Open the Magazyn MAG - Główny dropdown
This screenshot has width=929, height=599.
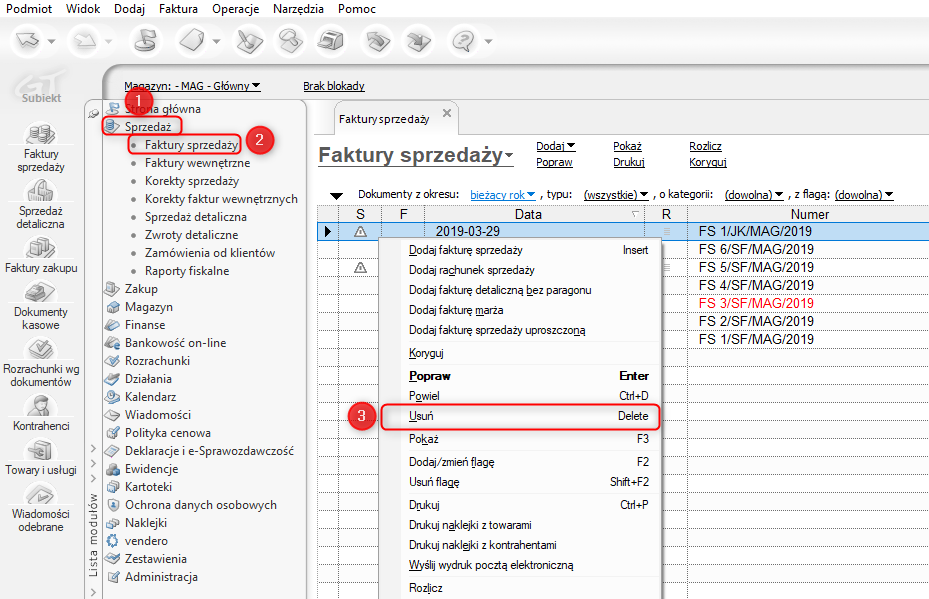click(x=192, y=86)
